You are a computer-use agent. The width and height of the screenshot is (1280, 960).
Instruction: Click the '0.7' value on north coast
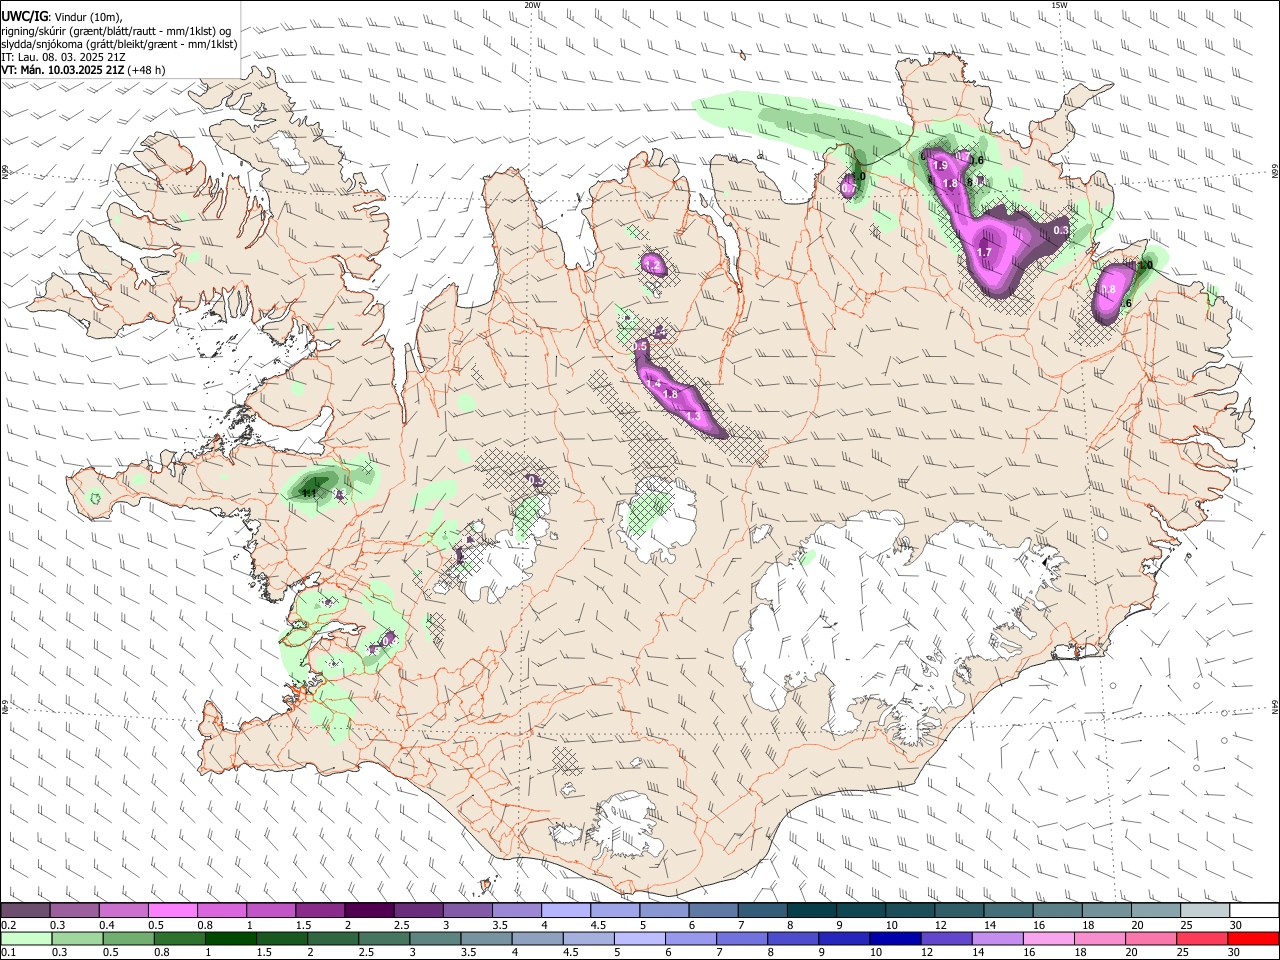[x=848, y=188]
